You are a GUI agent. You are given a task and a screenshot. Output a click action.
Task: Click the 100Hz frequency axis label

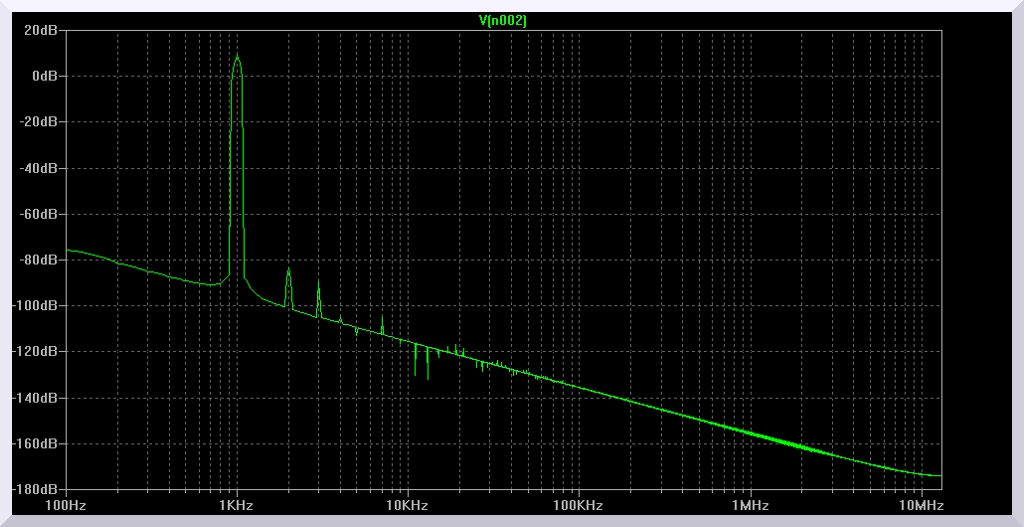pyautogui.click(x=66, y=506)
